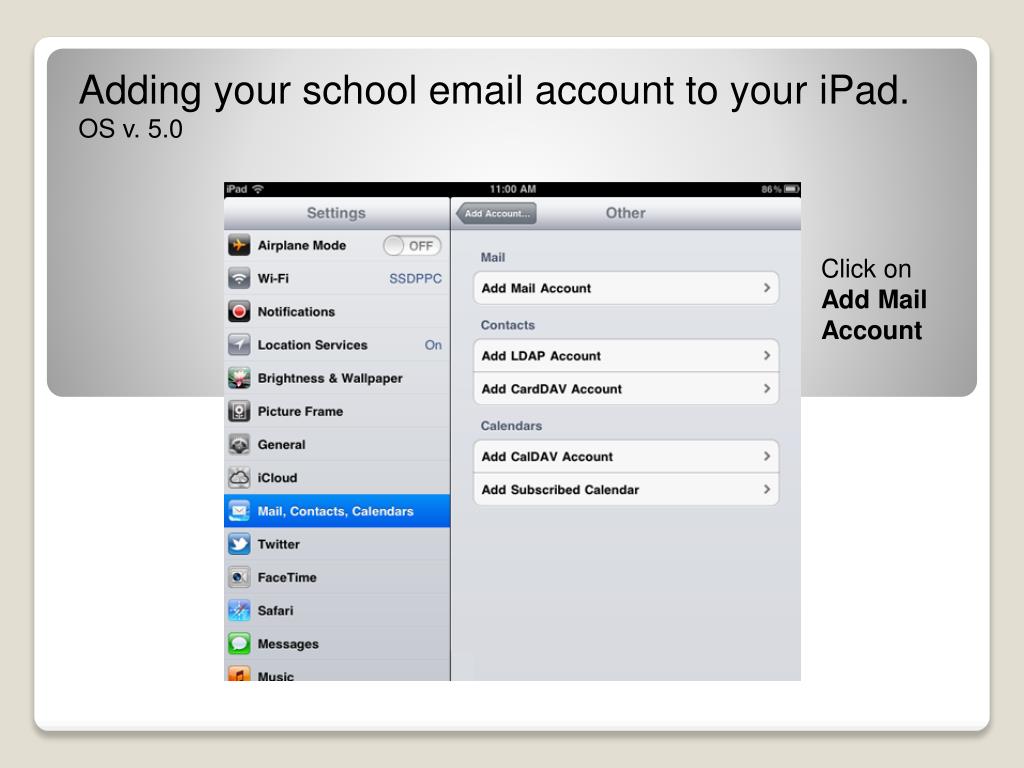Screen dimensions: 1024x768
Task: Open FaceTime settings
Action: 337,577
